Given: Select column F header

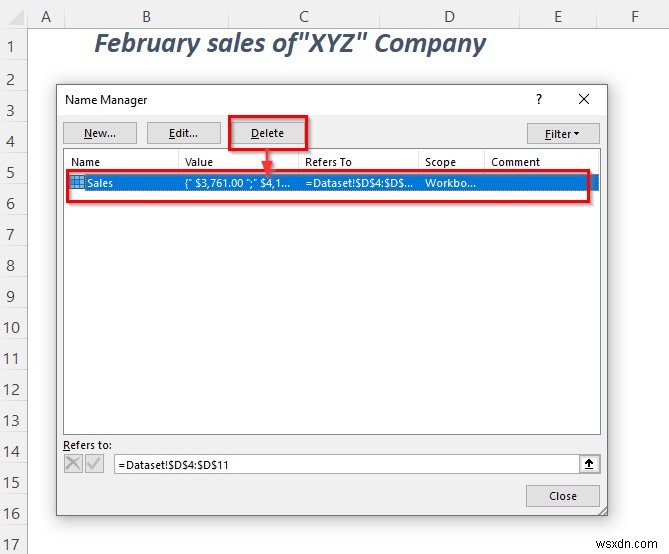Looking at the screenshot, I should (634, 17).
